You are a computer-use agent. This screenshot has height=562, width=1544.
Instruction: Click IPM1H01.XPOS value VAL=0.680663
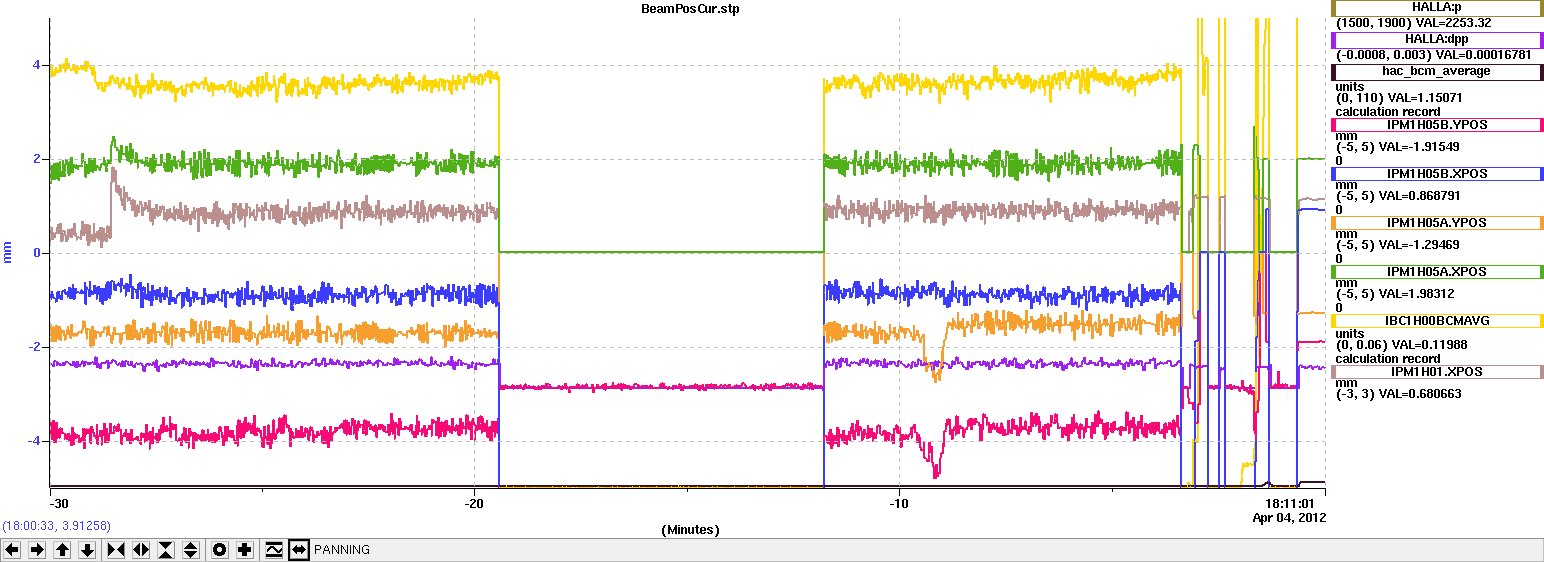point(1419,394)
